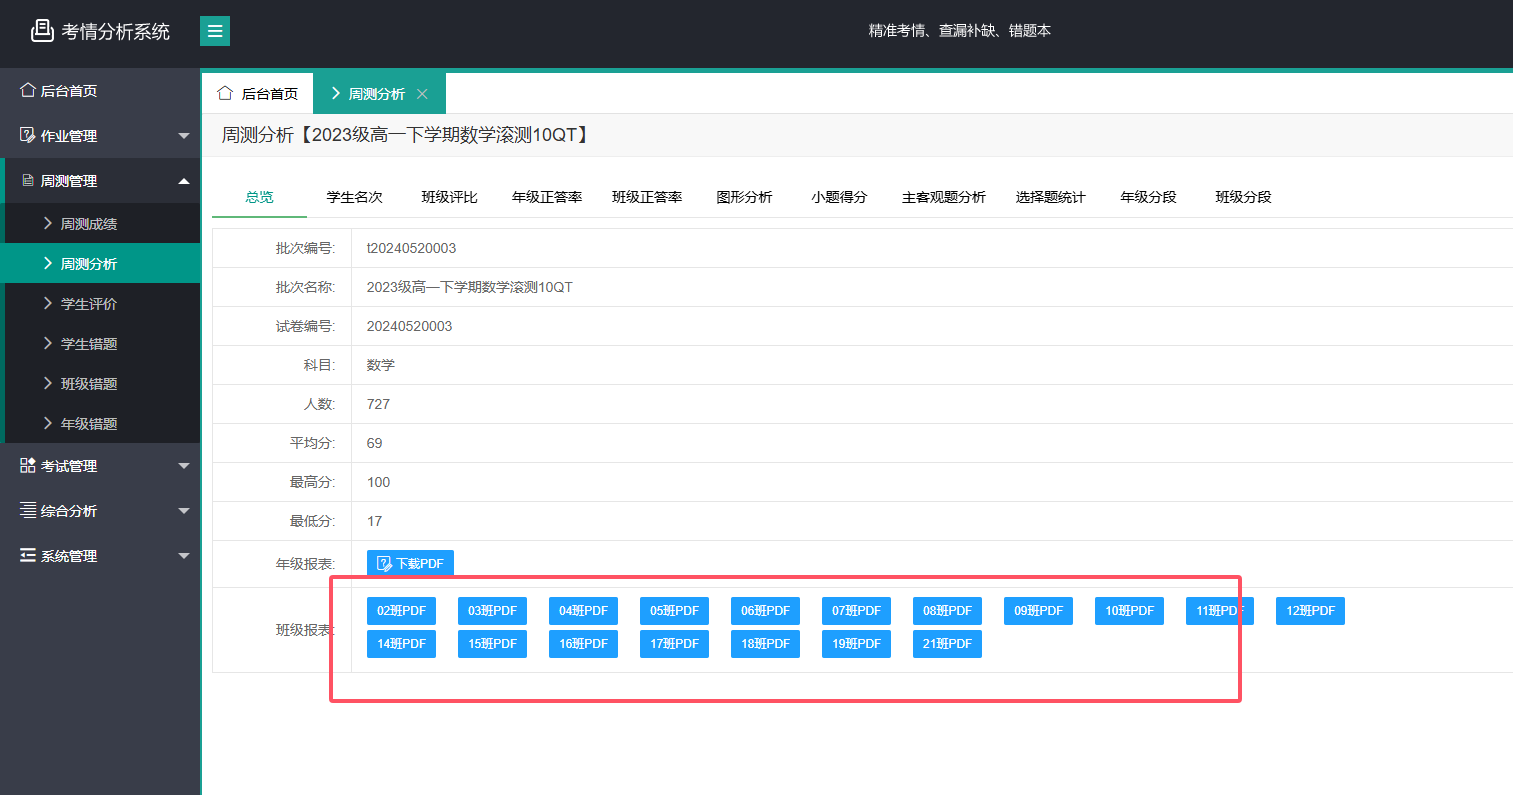The image size is (1513, 795).
Task: Open 年级错题 in the sidebar
Action: 102,423
